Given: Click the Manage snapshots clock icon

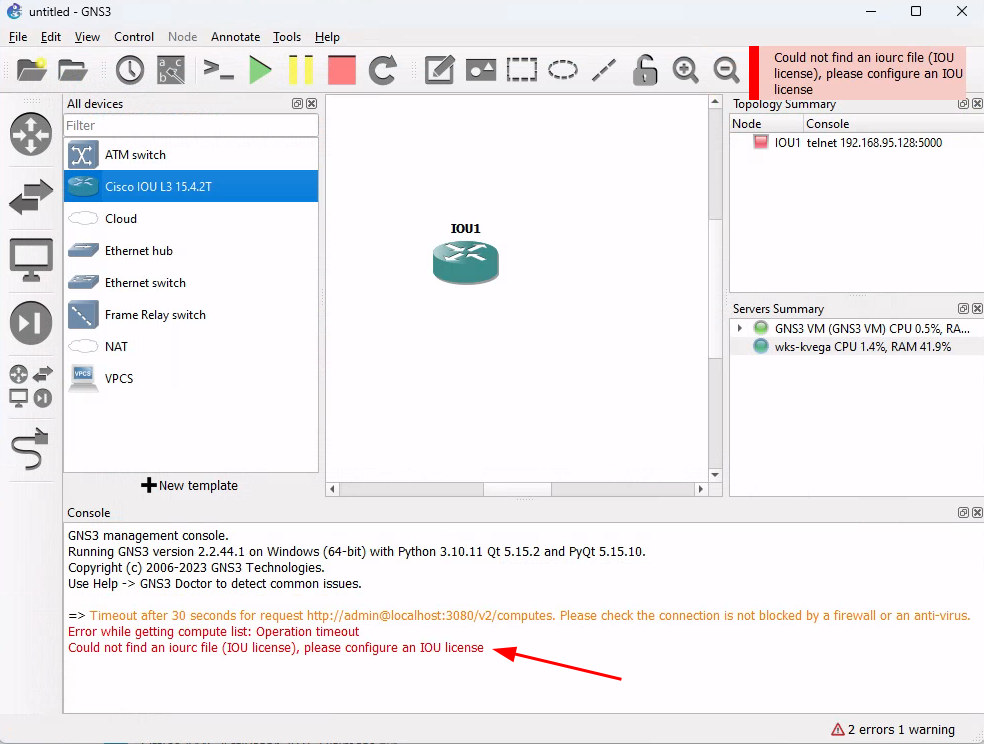Looking at the screenshot, I should [130, 70].
